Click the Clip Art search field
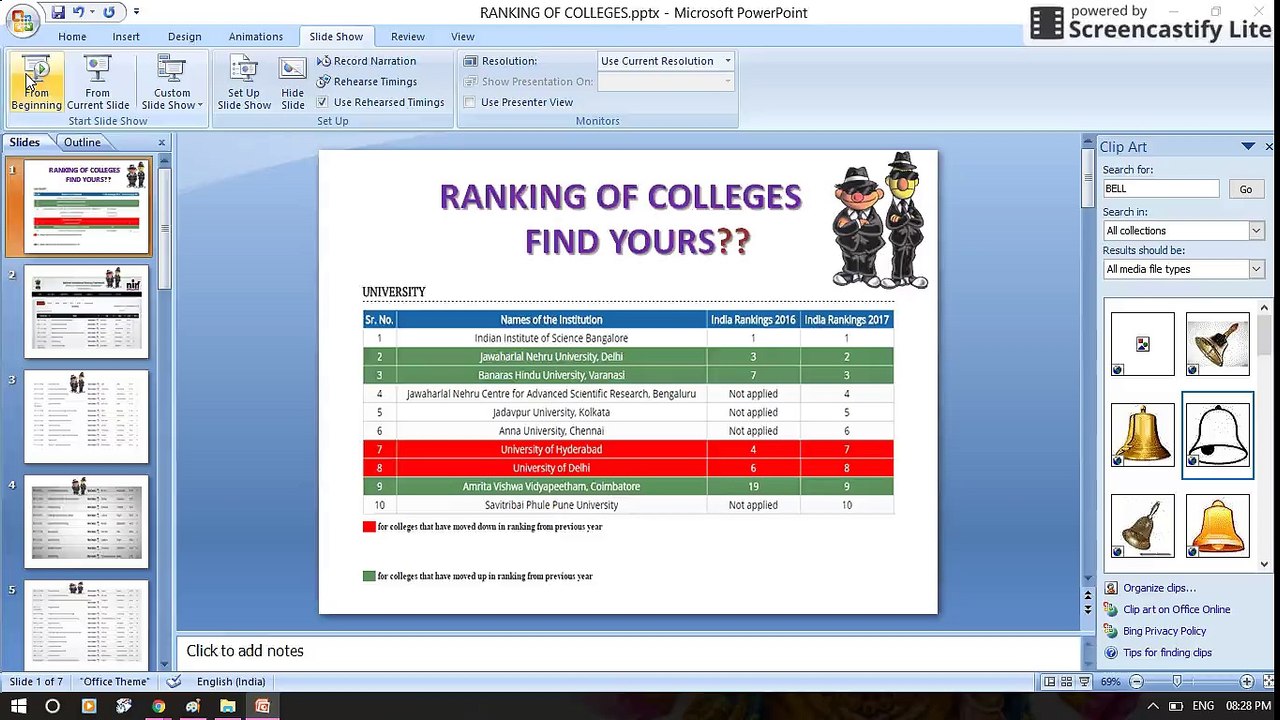 coord(1161,188)
